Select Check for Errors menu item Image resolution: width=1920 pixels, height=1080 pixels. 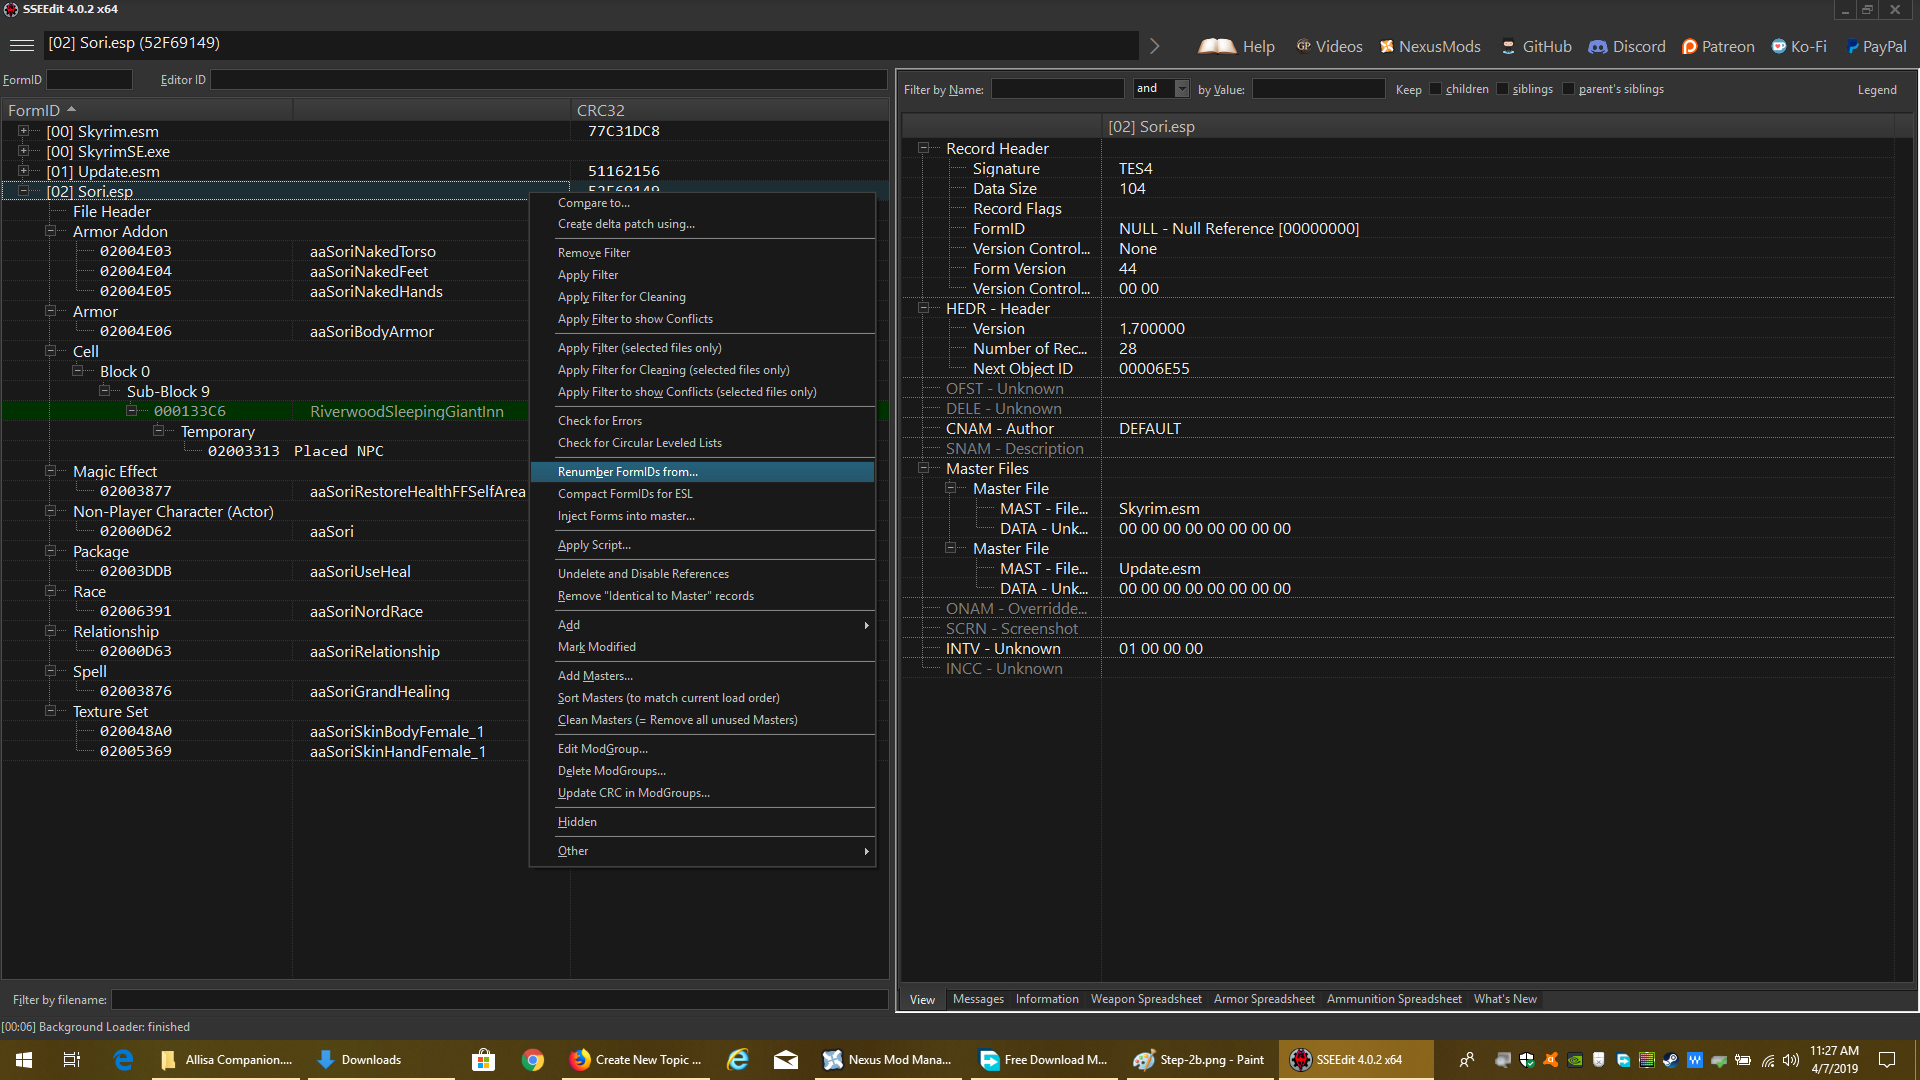[x=702, y=421]
